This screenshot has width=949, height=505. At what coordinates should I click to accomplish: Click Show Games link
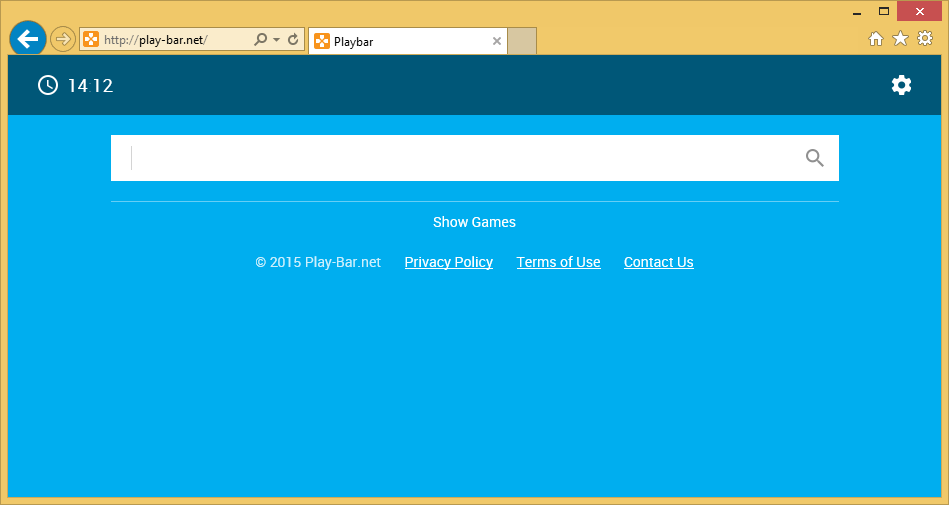point(474,222)
